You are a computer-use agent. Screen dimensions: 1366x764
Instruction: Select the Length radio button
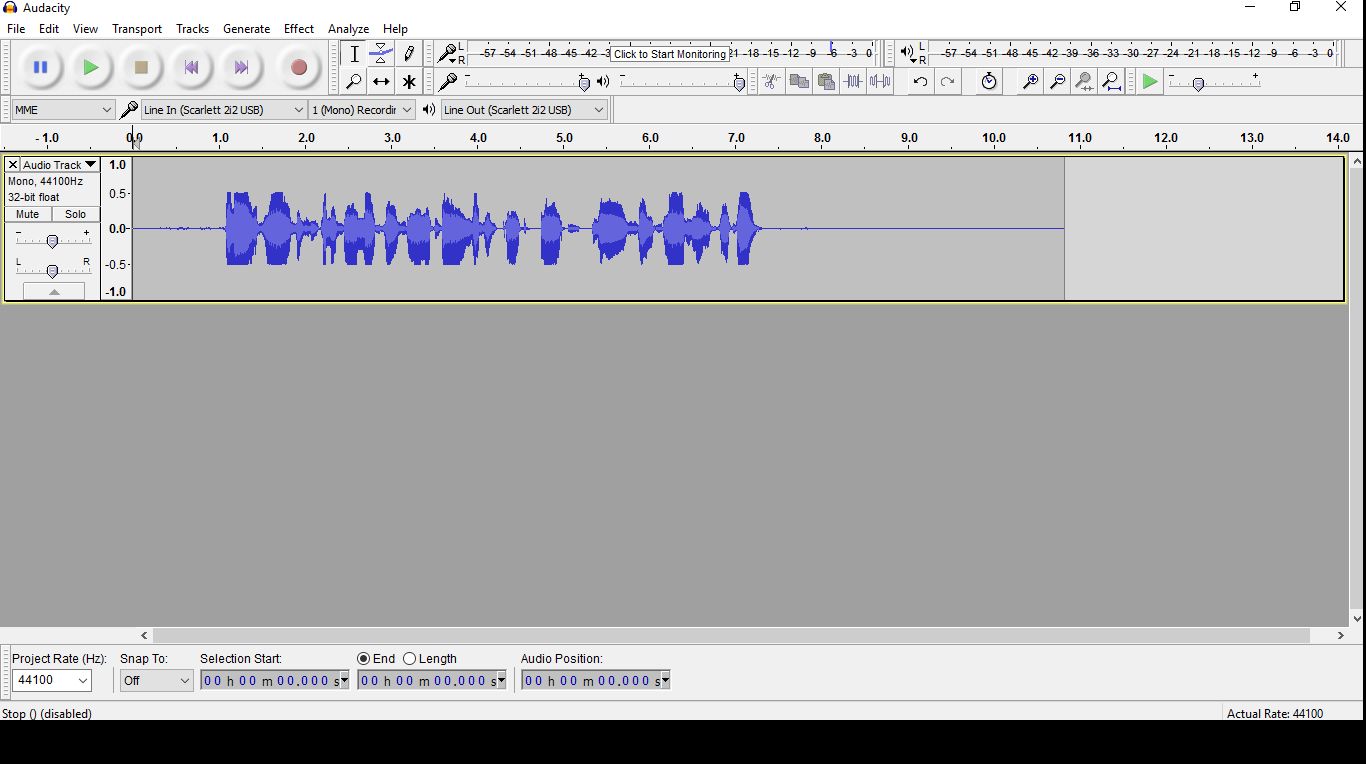click(x=409, y=659)
